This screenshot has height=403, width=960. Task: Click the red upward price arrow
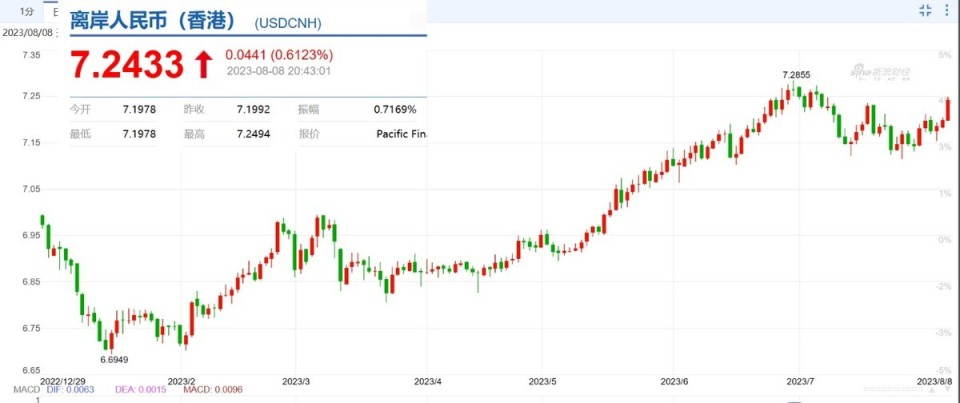click(204, 65)
